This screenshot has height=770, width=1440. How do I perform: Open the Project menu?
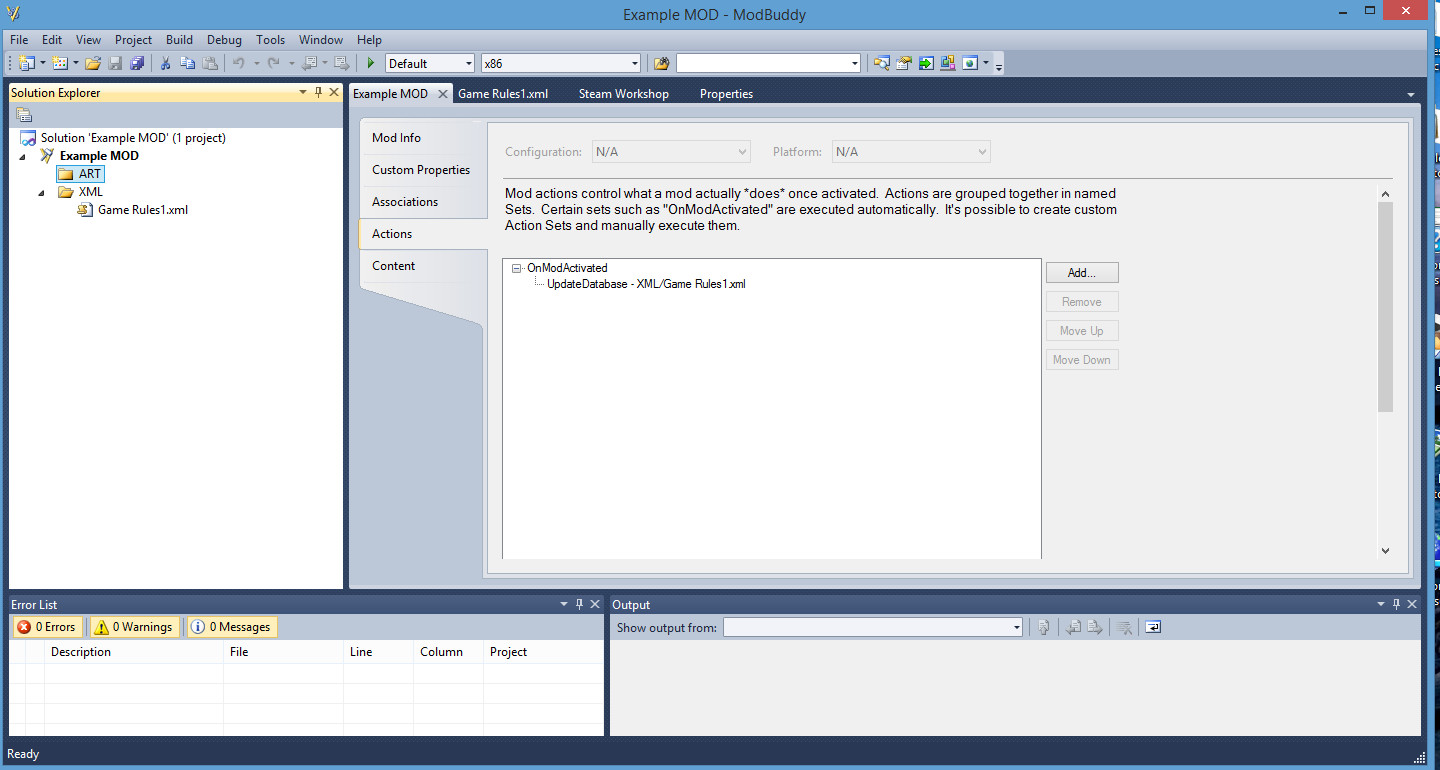click(x=133, y=40)
